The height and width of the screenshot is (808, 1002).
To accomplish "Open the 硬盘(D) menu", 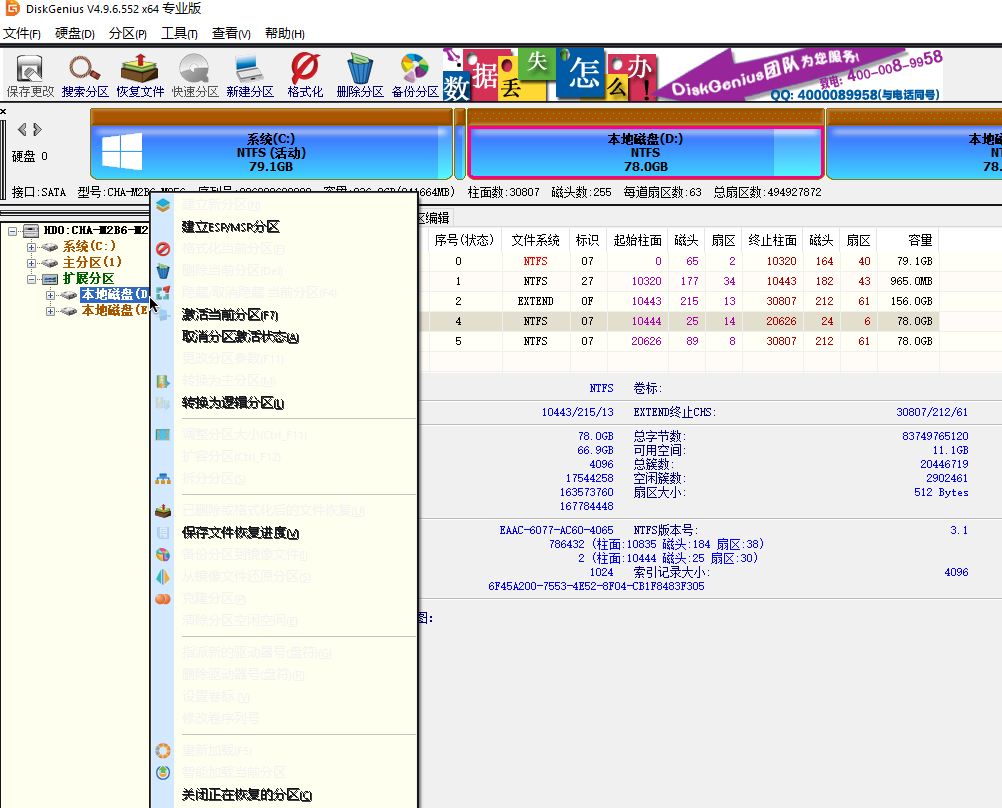I will tap(75, 33).
